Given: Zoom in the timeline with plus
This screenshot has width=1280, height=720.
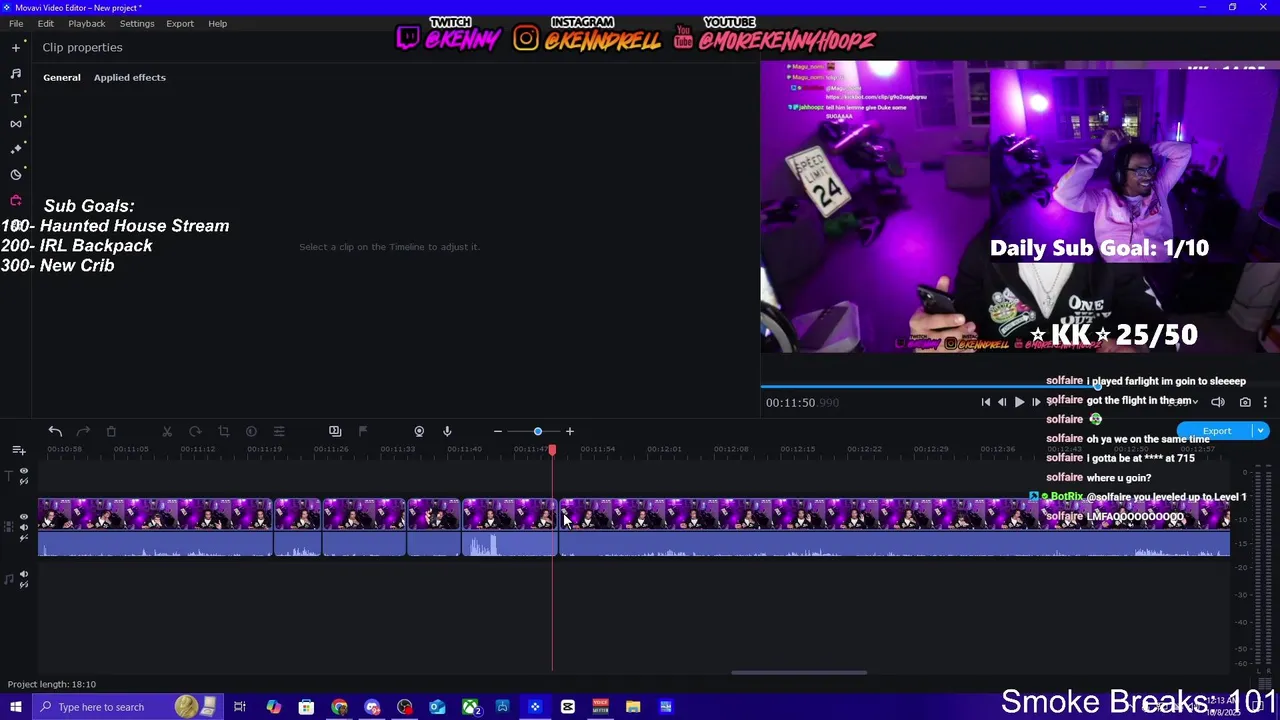Looking at the screenshot, I should (x=570, y=431).
